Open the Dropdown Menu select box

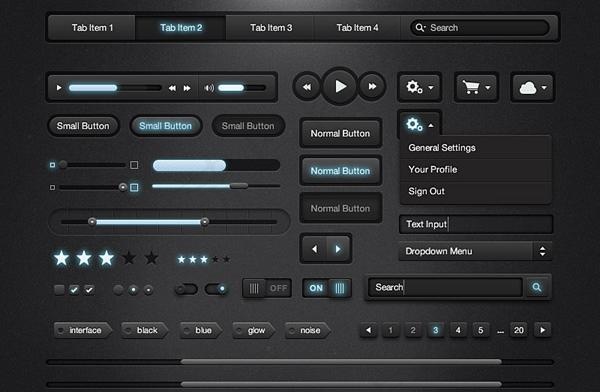475,251
